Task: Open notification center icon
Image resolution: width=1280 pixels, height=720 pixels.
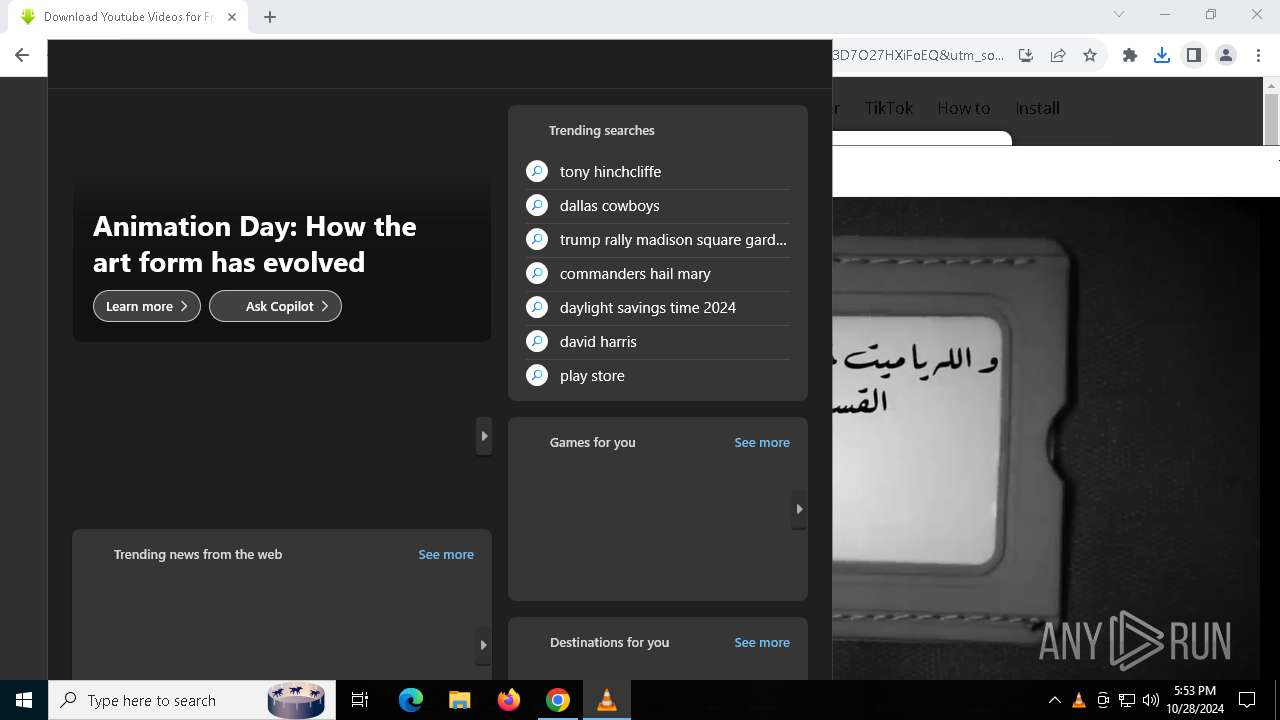Action: click(x=1247, y=700)
